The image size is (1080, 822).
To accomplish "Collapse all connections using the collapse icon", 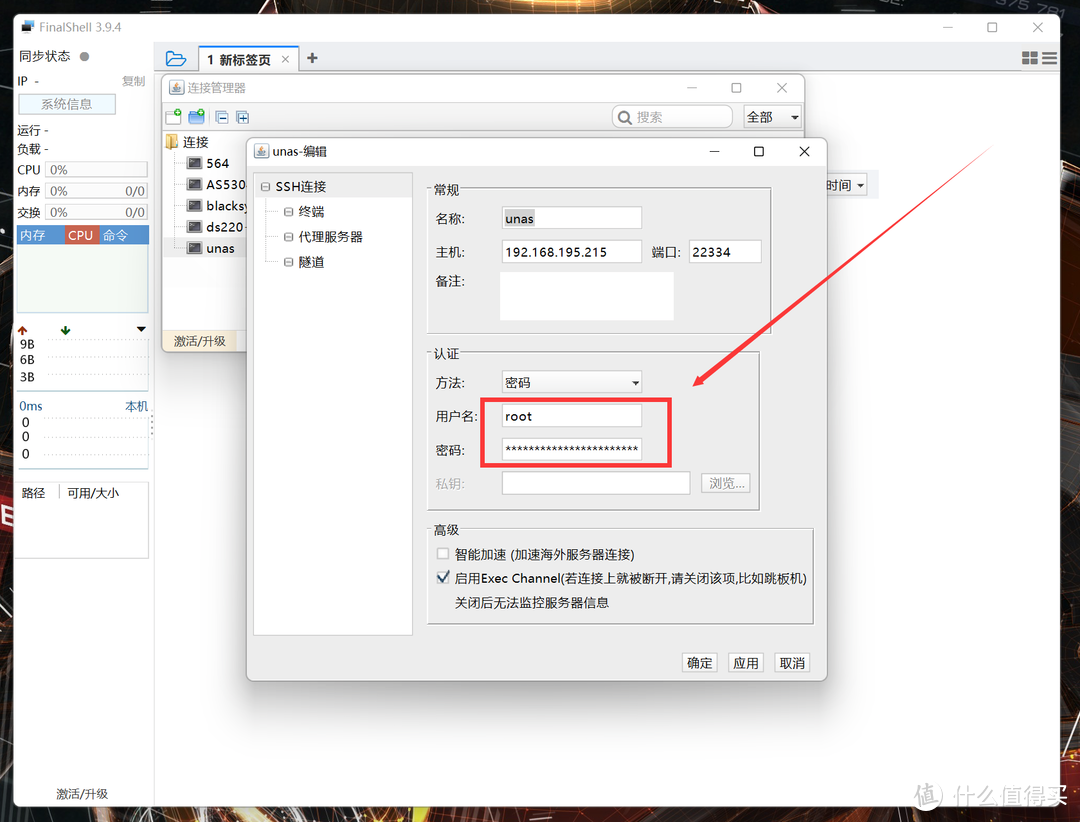I will [222, 117].
